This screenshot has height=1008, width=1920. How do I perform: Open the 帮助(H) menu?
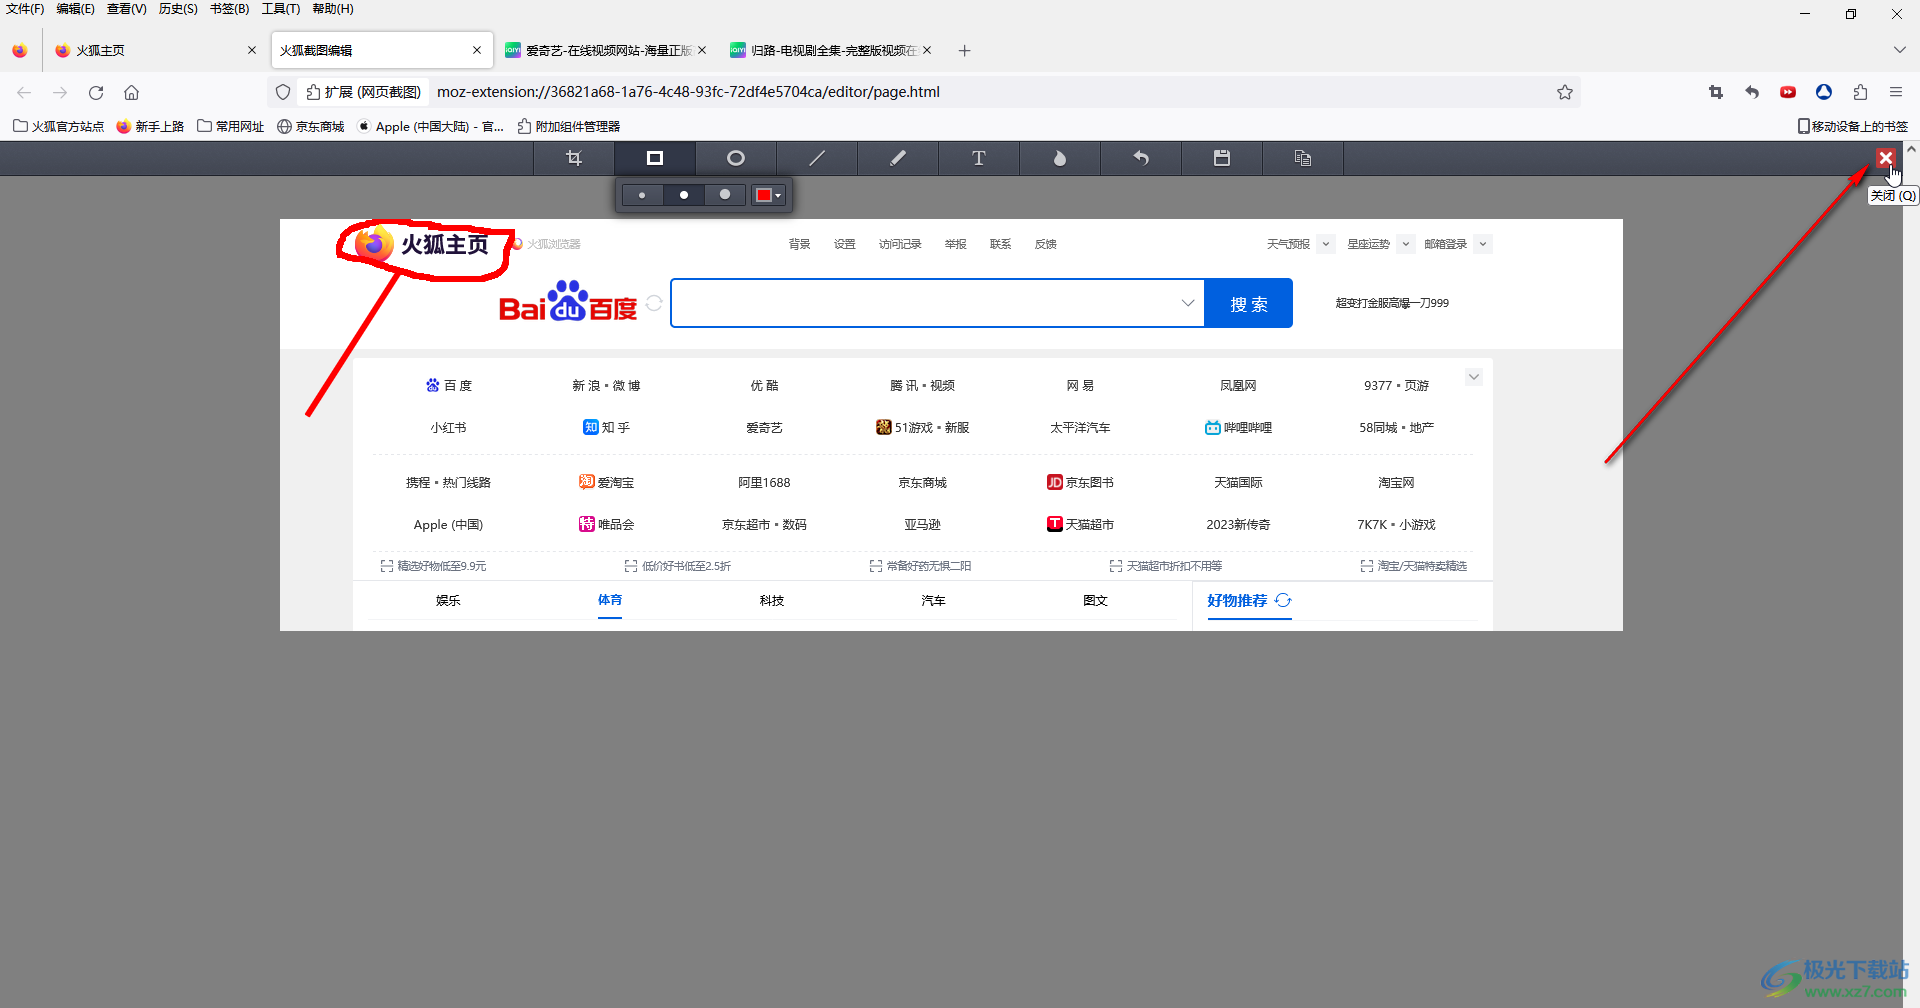point(333,9)
